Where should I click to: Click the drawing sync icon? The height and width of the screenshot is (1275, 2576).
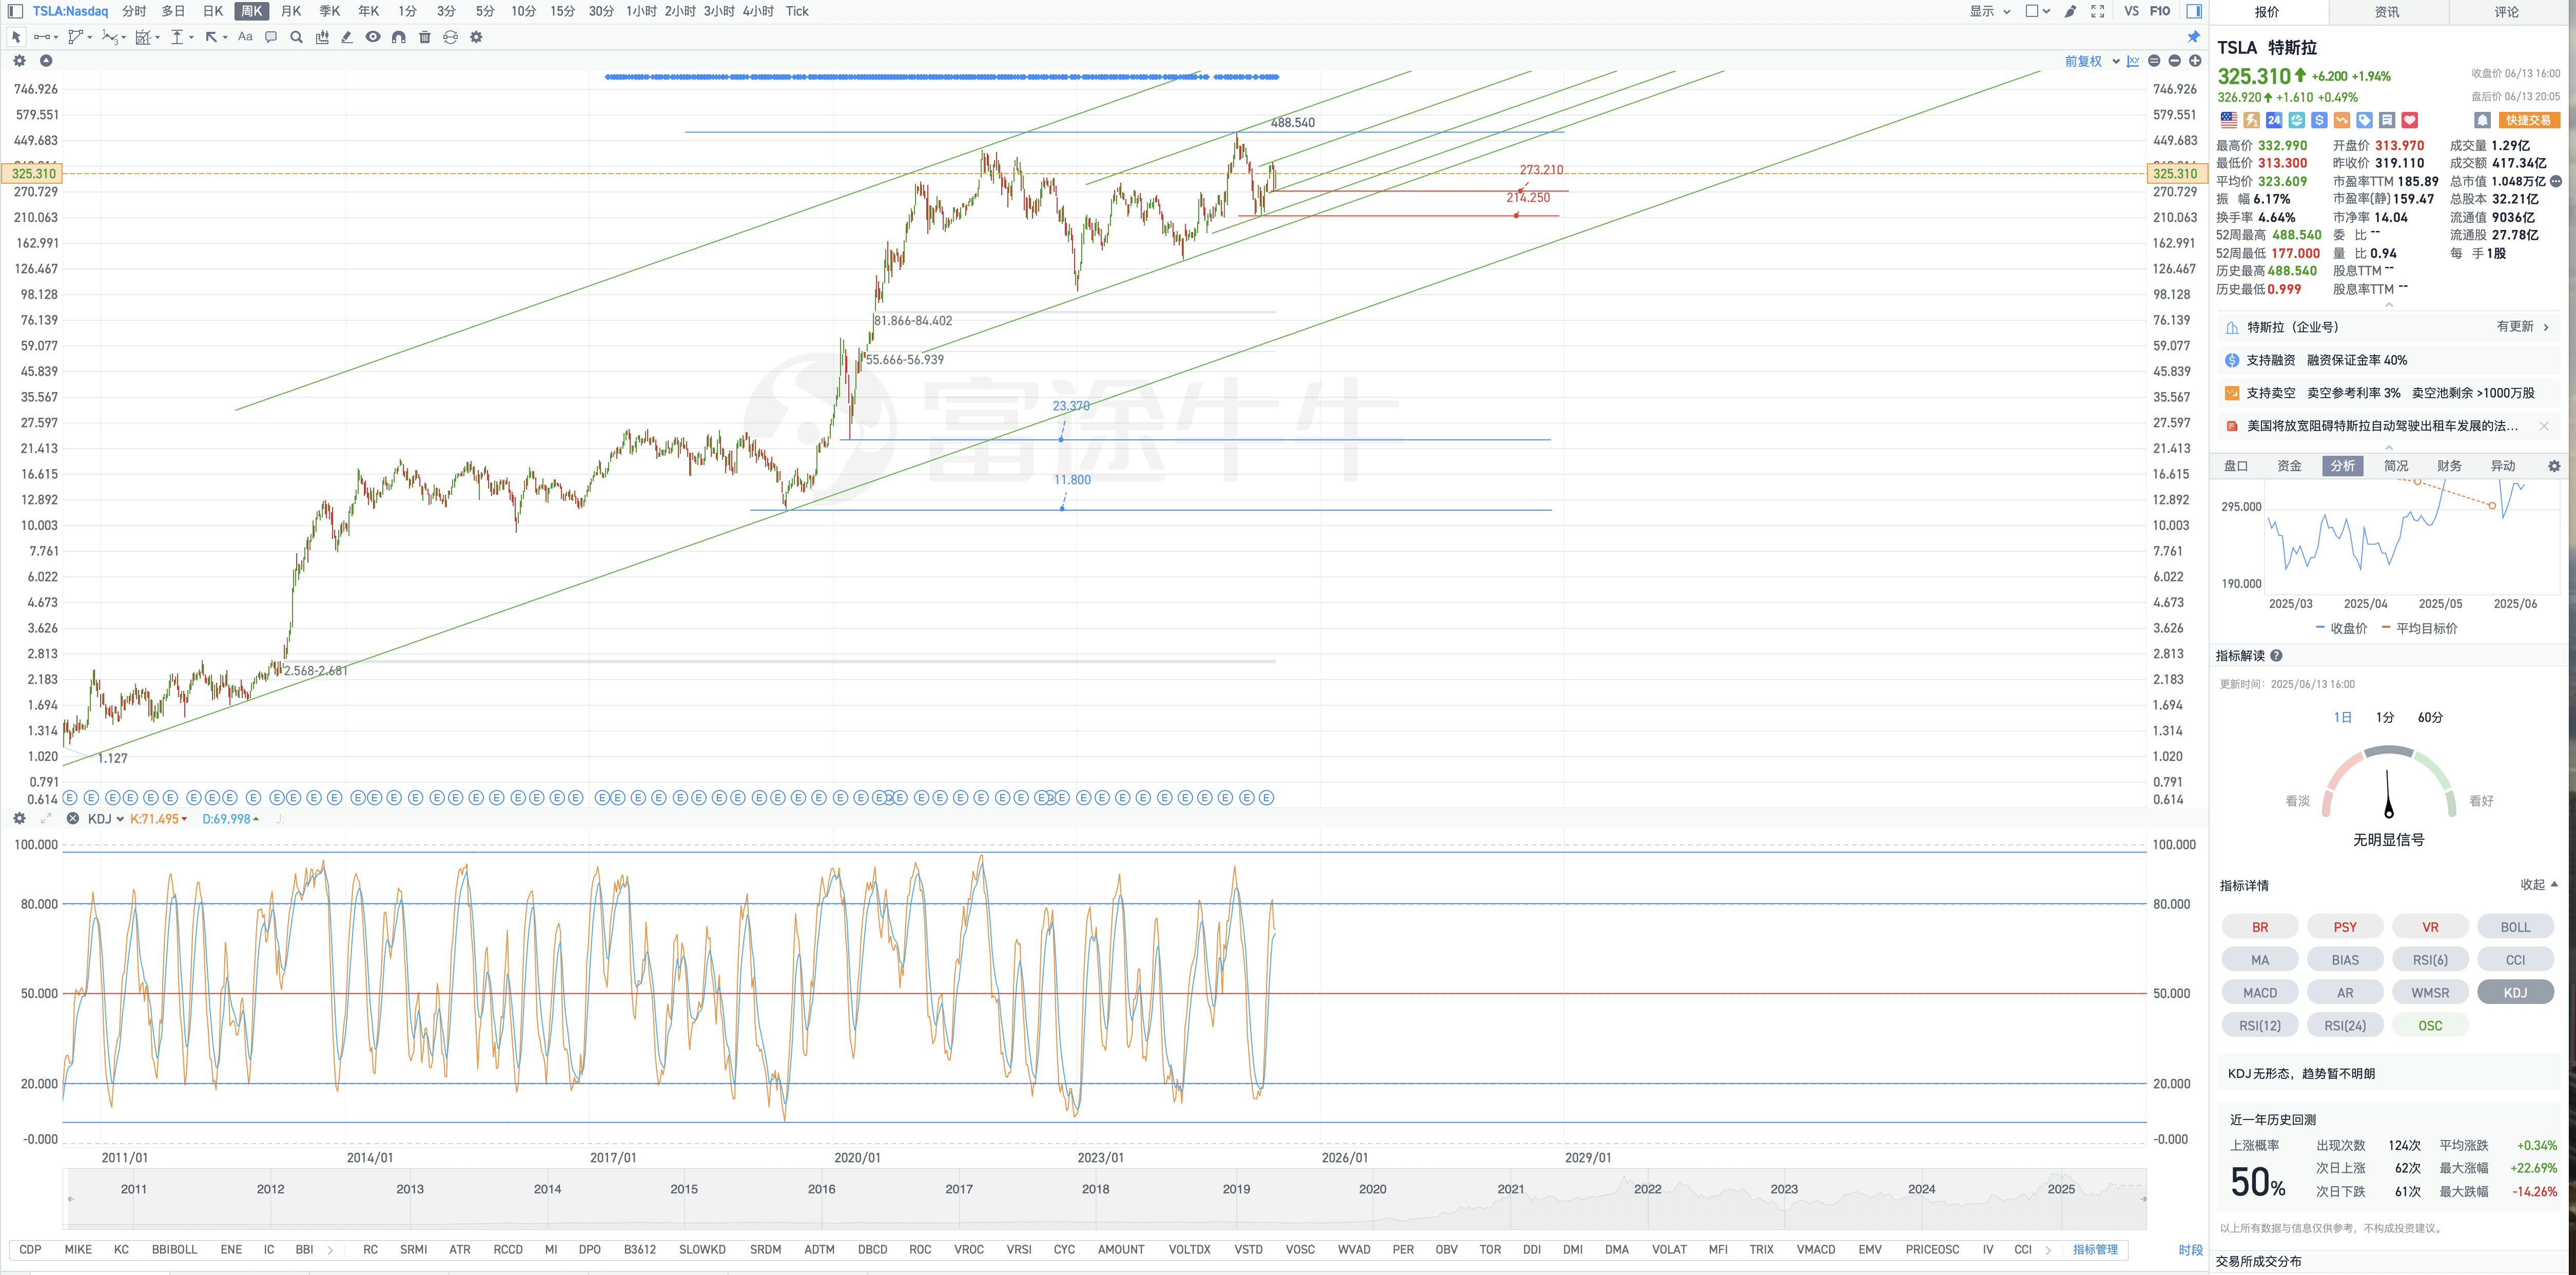pos(450,37)
